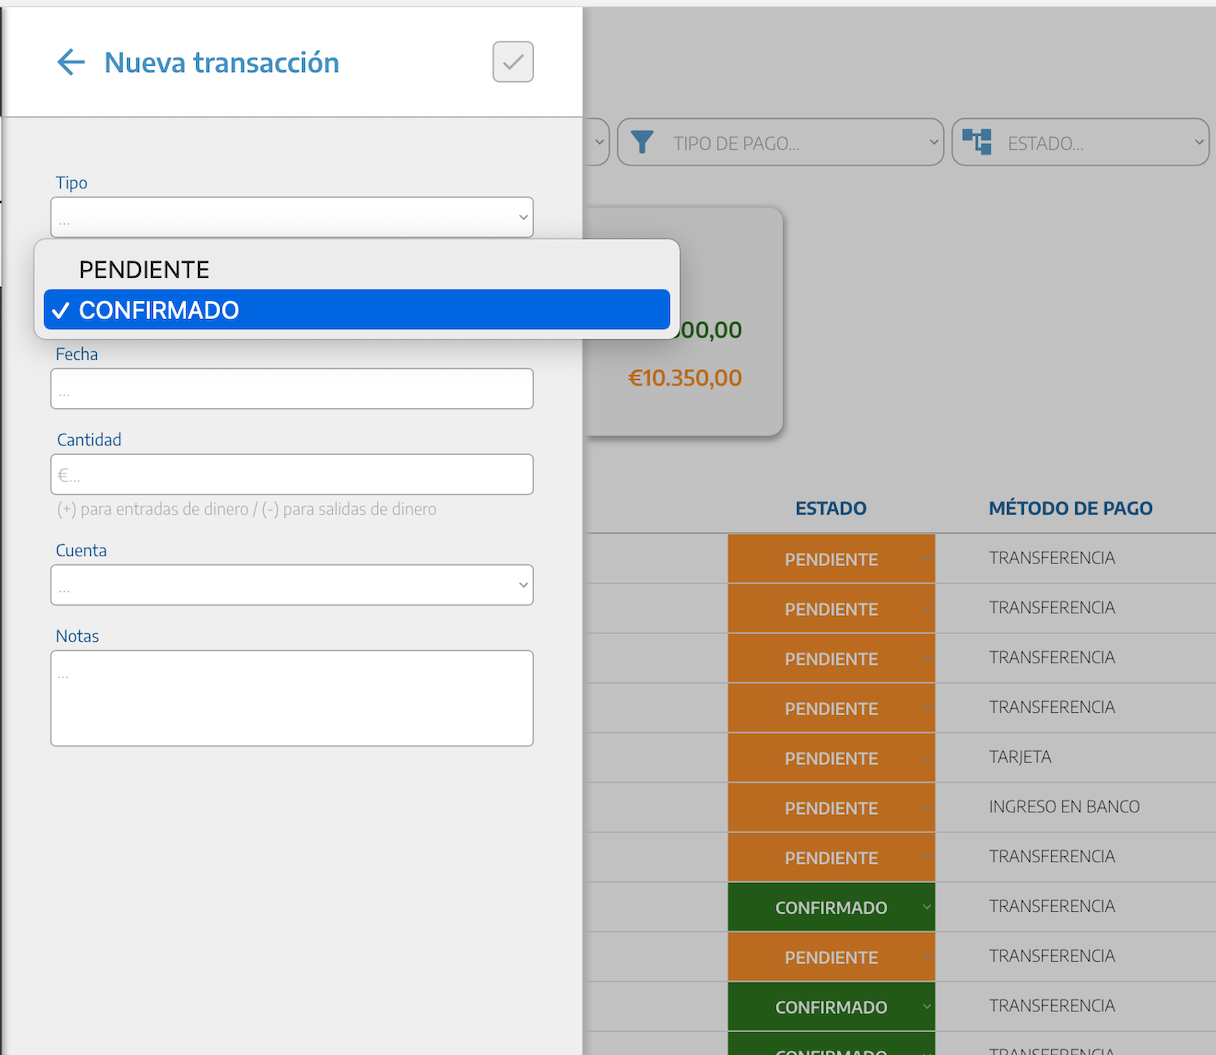Expand the Cuenta dropdown
The width and height of the screenshot is (1216, 1055).
coord(291,586)
